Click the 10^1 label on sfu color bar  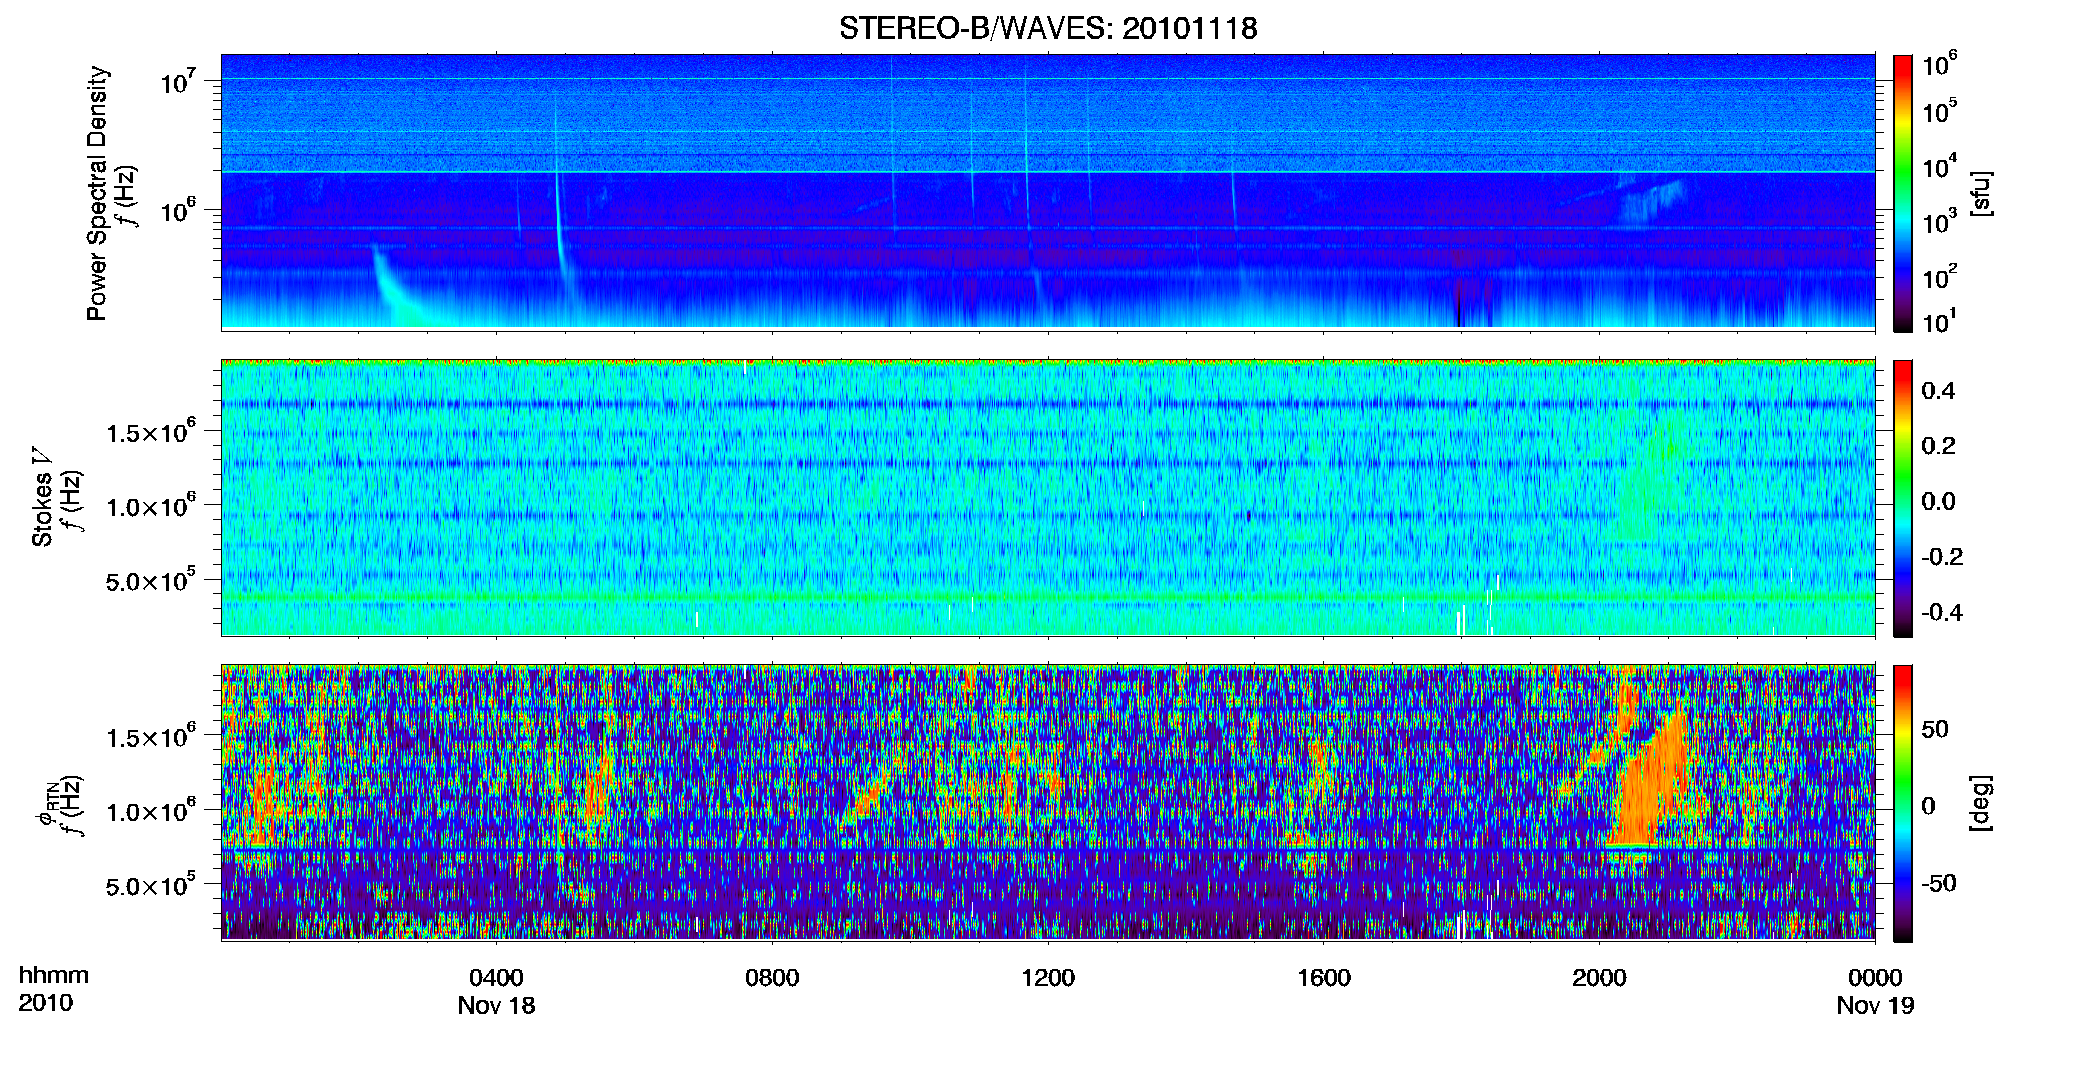tap(1939, 322)
